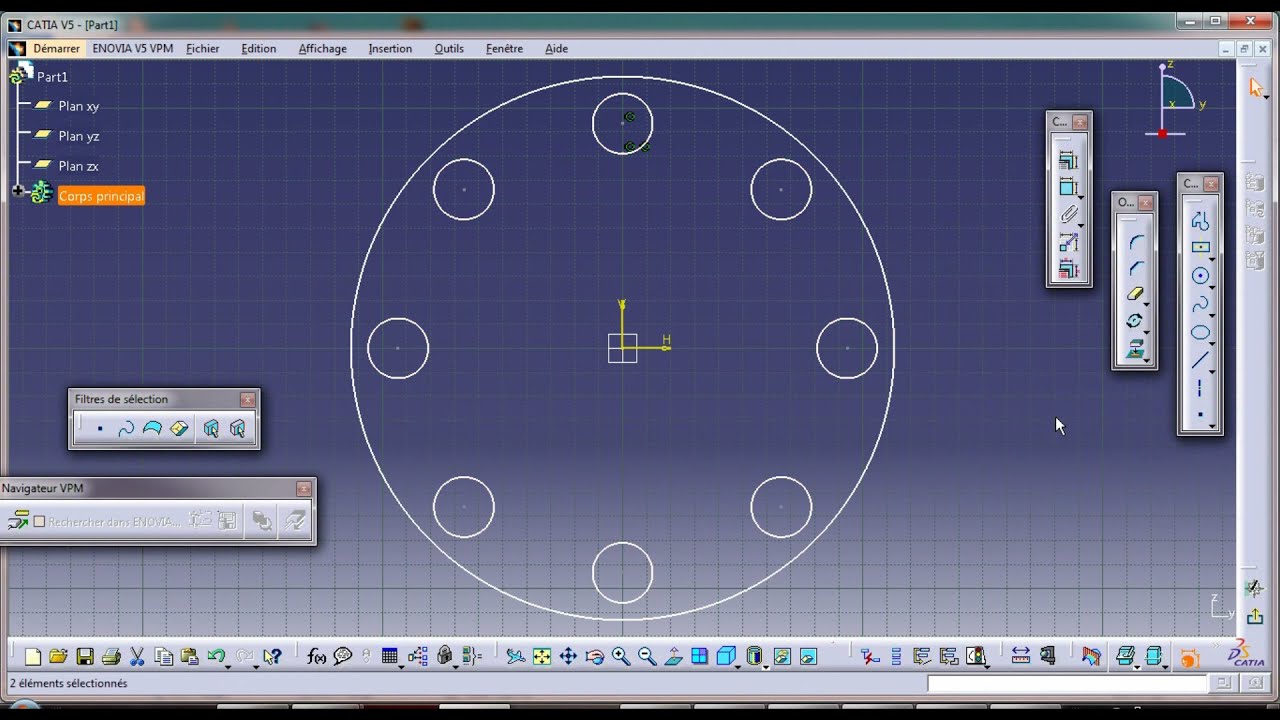Choose the Chamfer tool
The image size is (1280, 720).
tap(1135, 268)
